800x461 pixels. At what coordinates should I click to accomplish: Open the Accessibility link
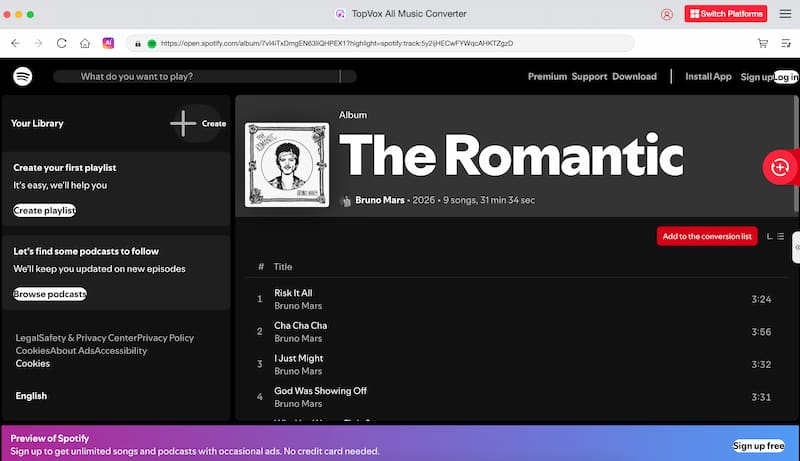(x=120, y=351)
